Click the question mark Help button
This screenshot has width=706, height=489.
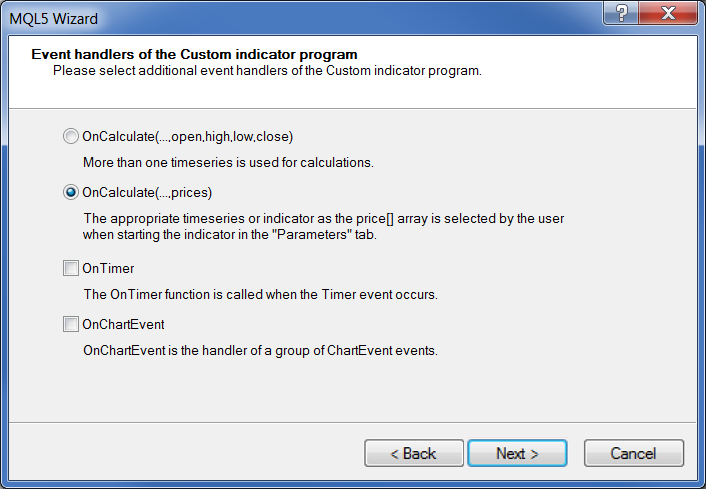click(x=622, y=14)
